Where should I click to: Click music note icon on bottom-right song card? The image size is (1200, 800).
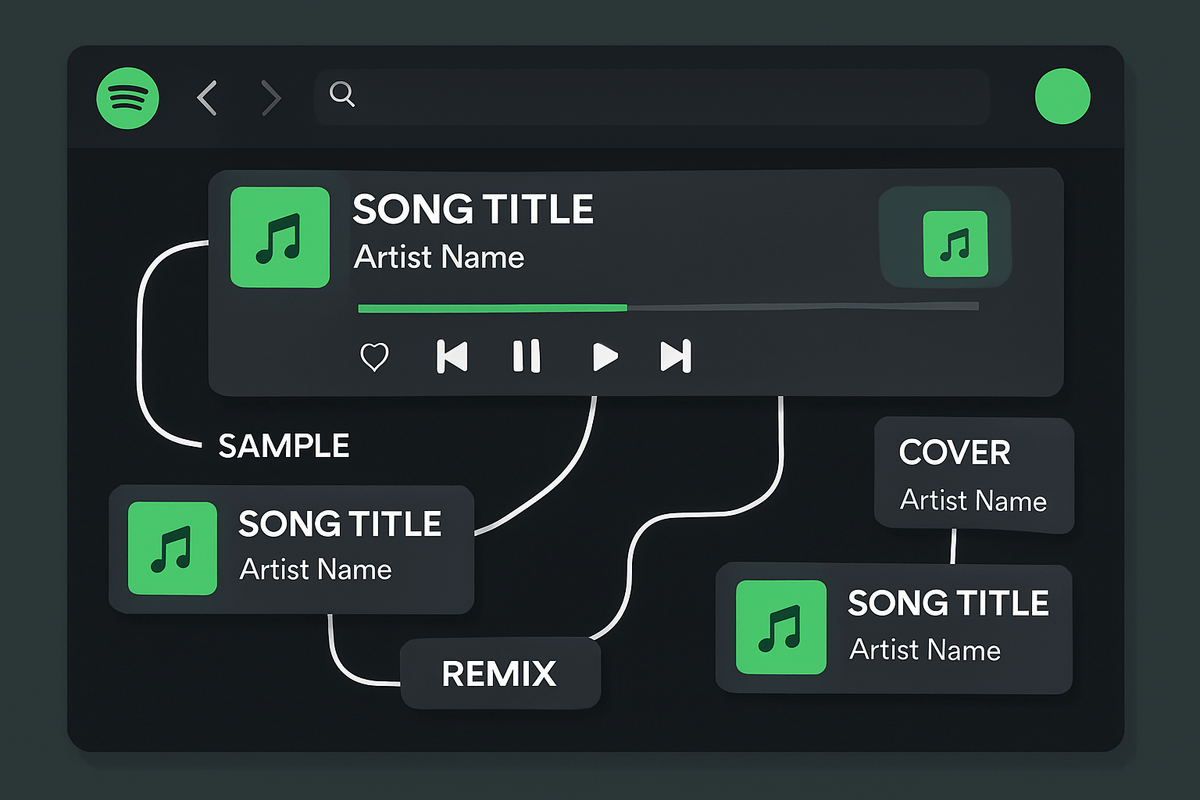click(781, 626)
